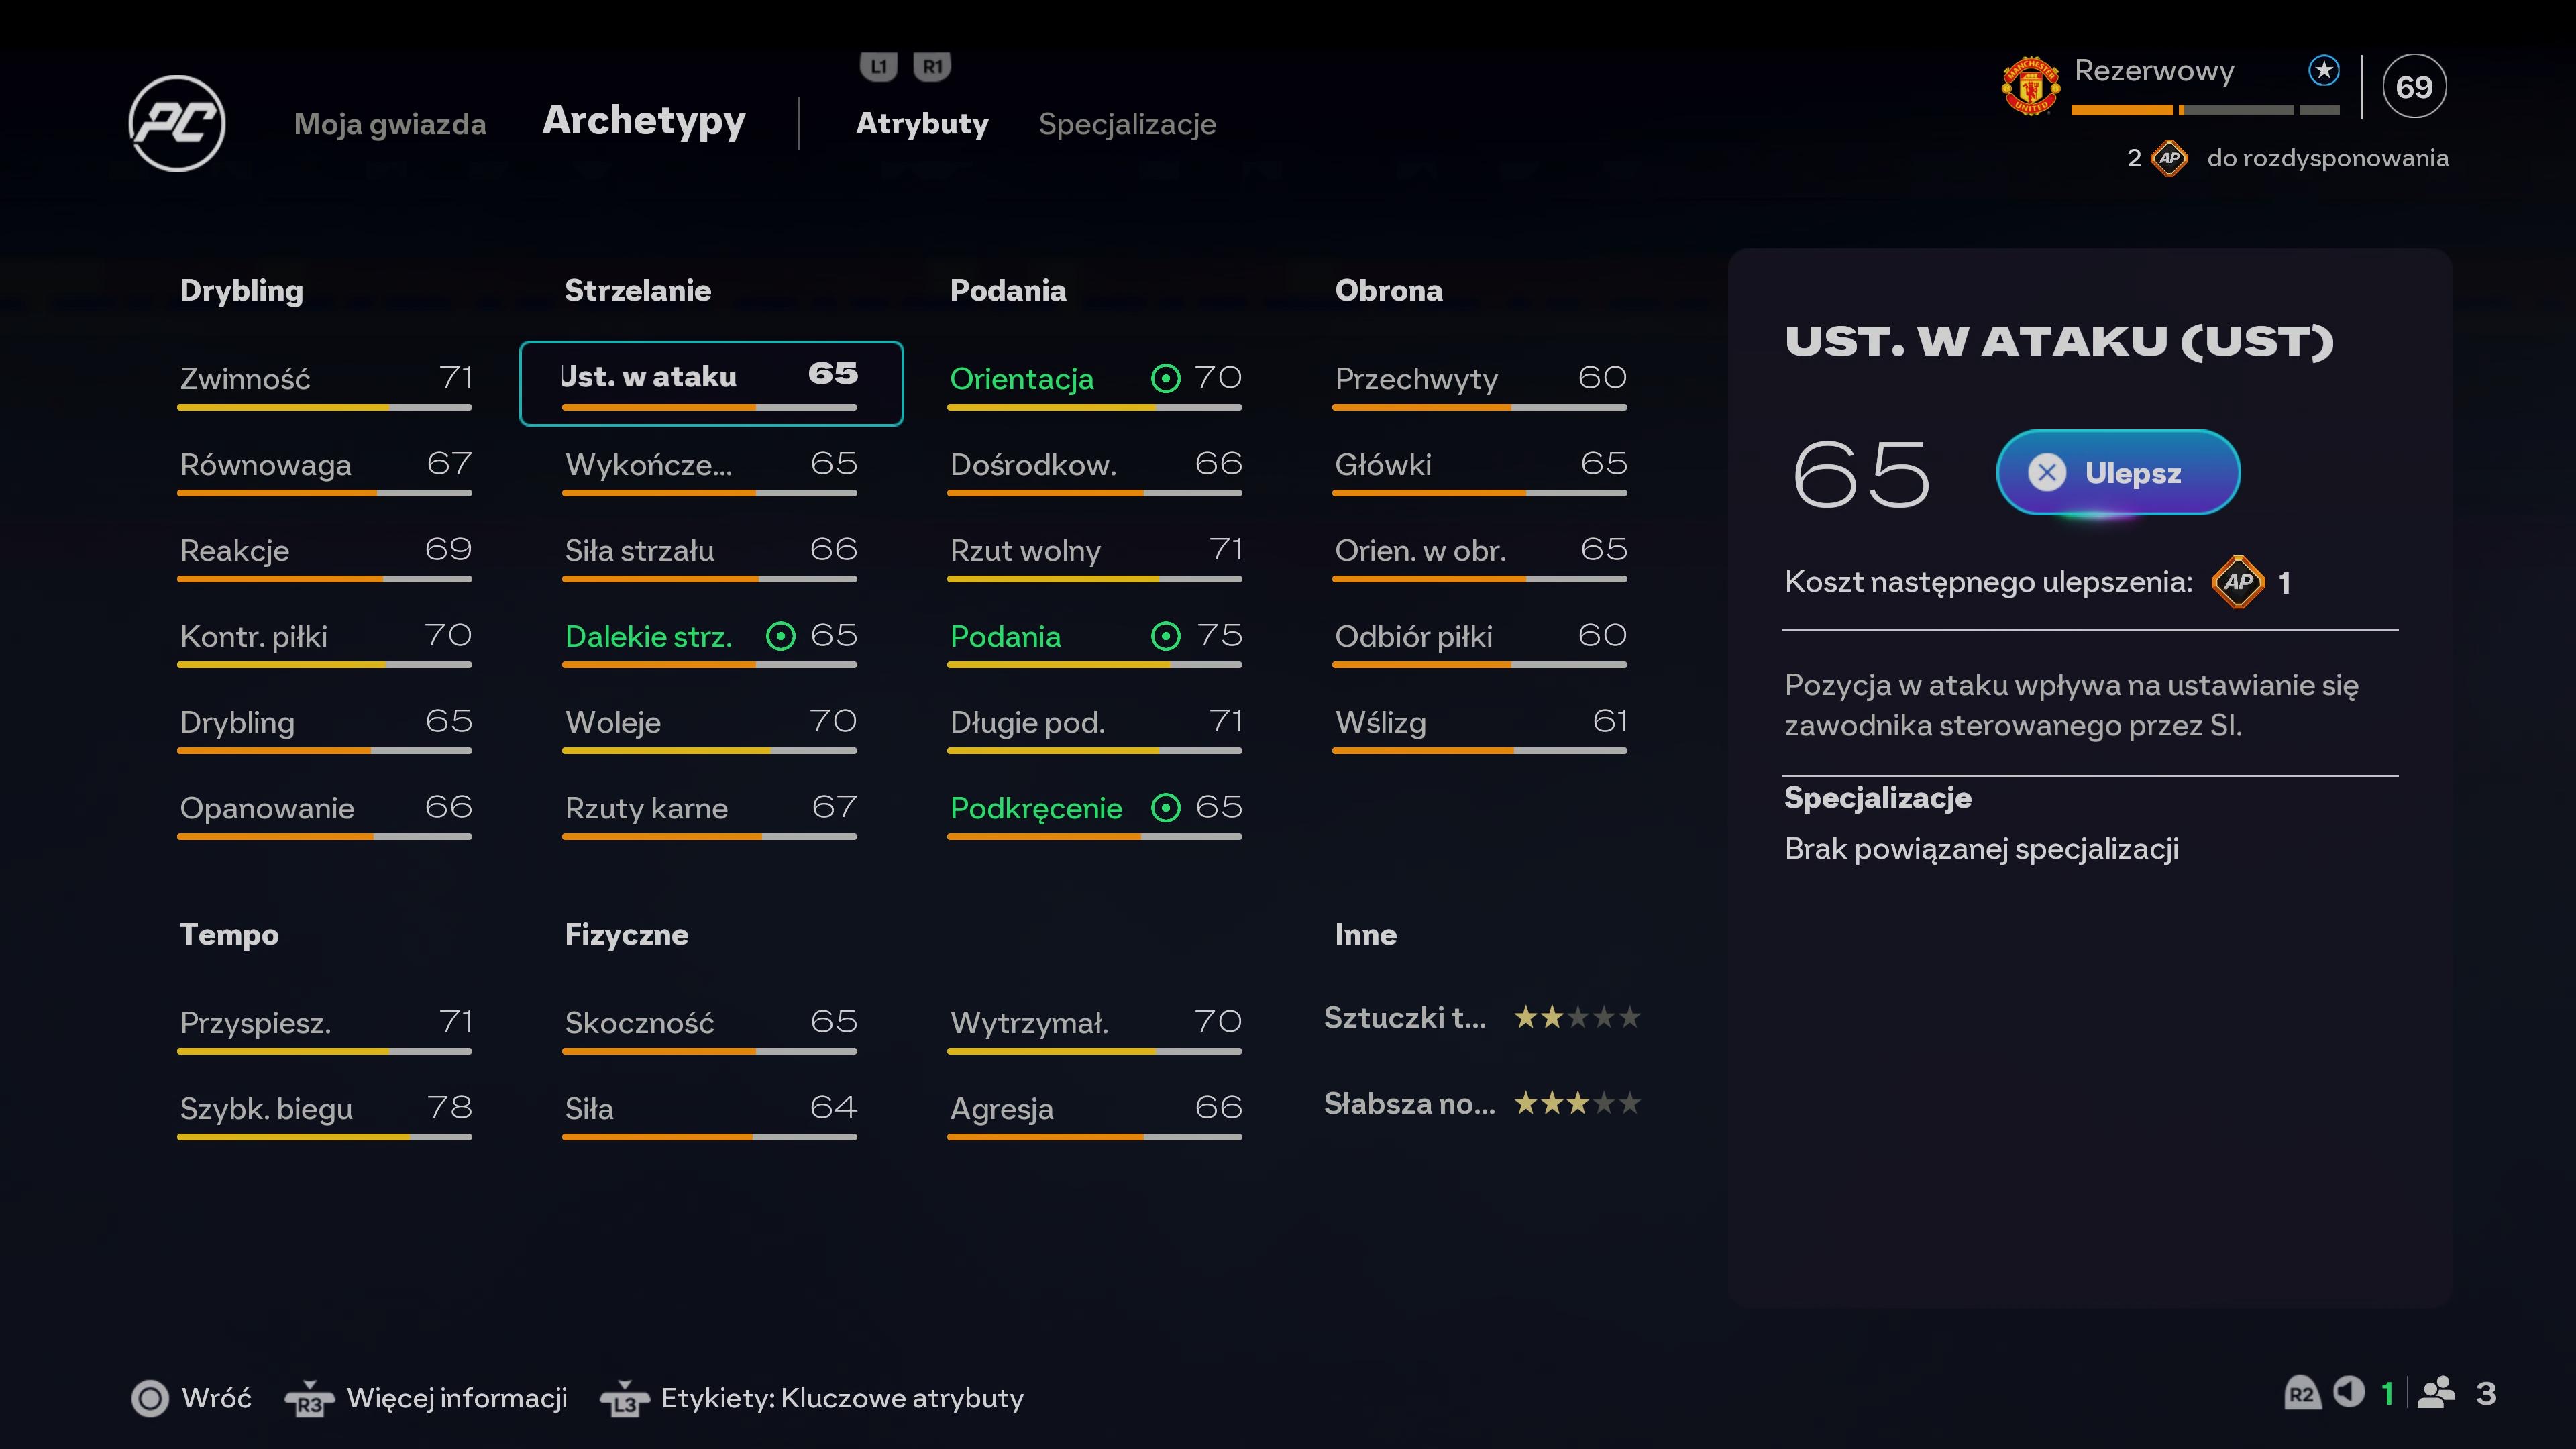Screen dimensions: 2576x1449
Task: Click the R3 stick icon for Więcej informacji
Action: click(x=309, y=1399)
